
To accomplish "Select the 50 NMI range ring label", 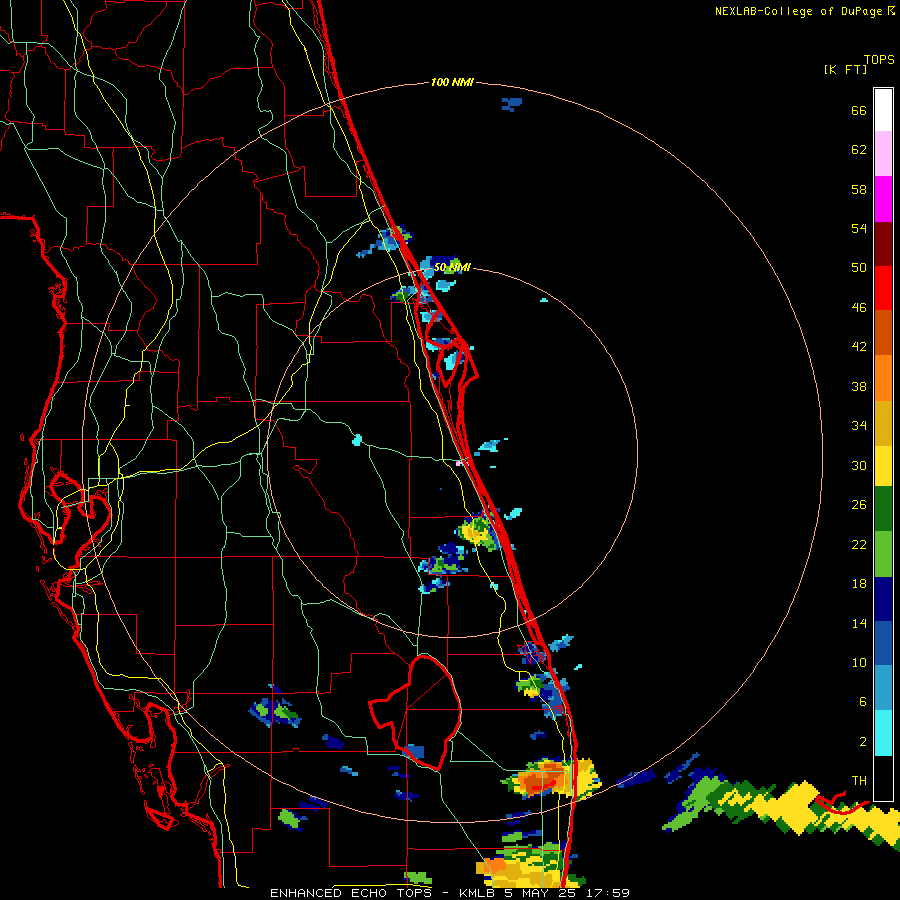I will 452,267.
